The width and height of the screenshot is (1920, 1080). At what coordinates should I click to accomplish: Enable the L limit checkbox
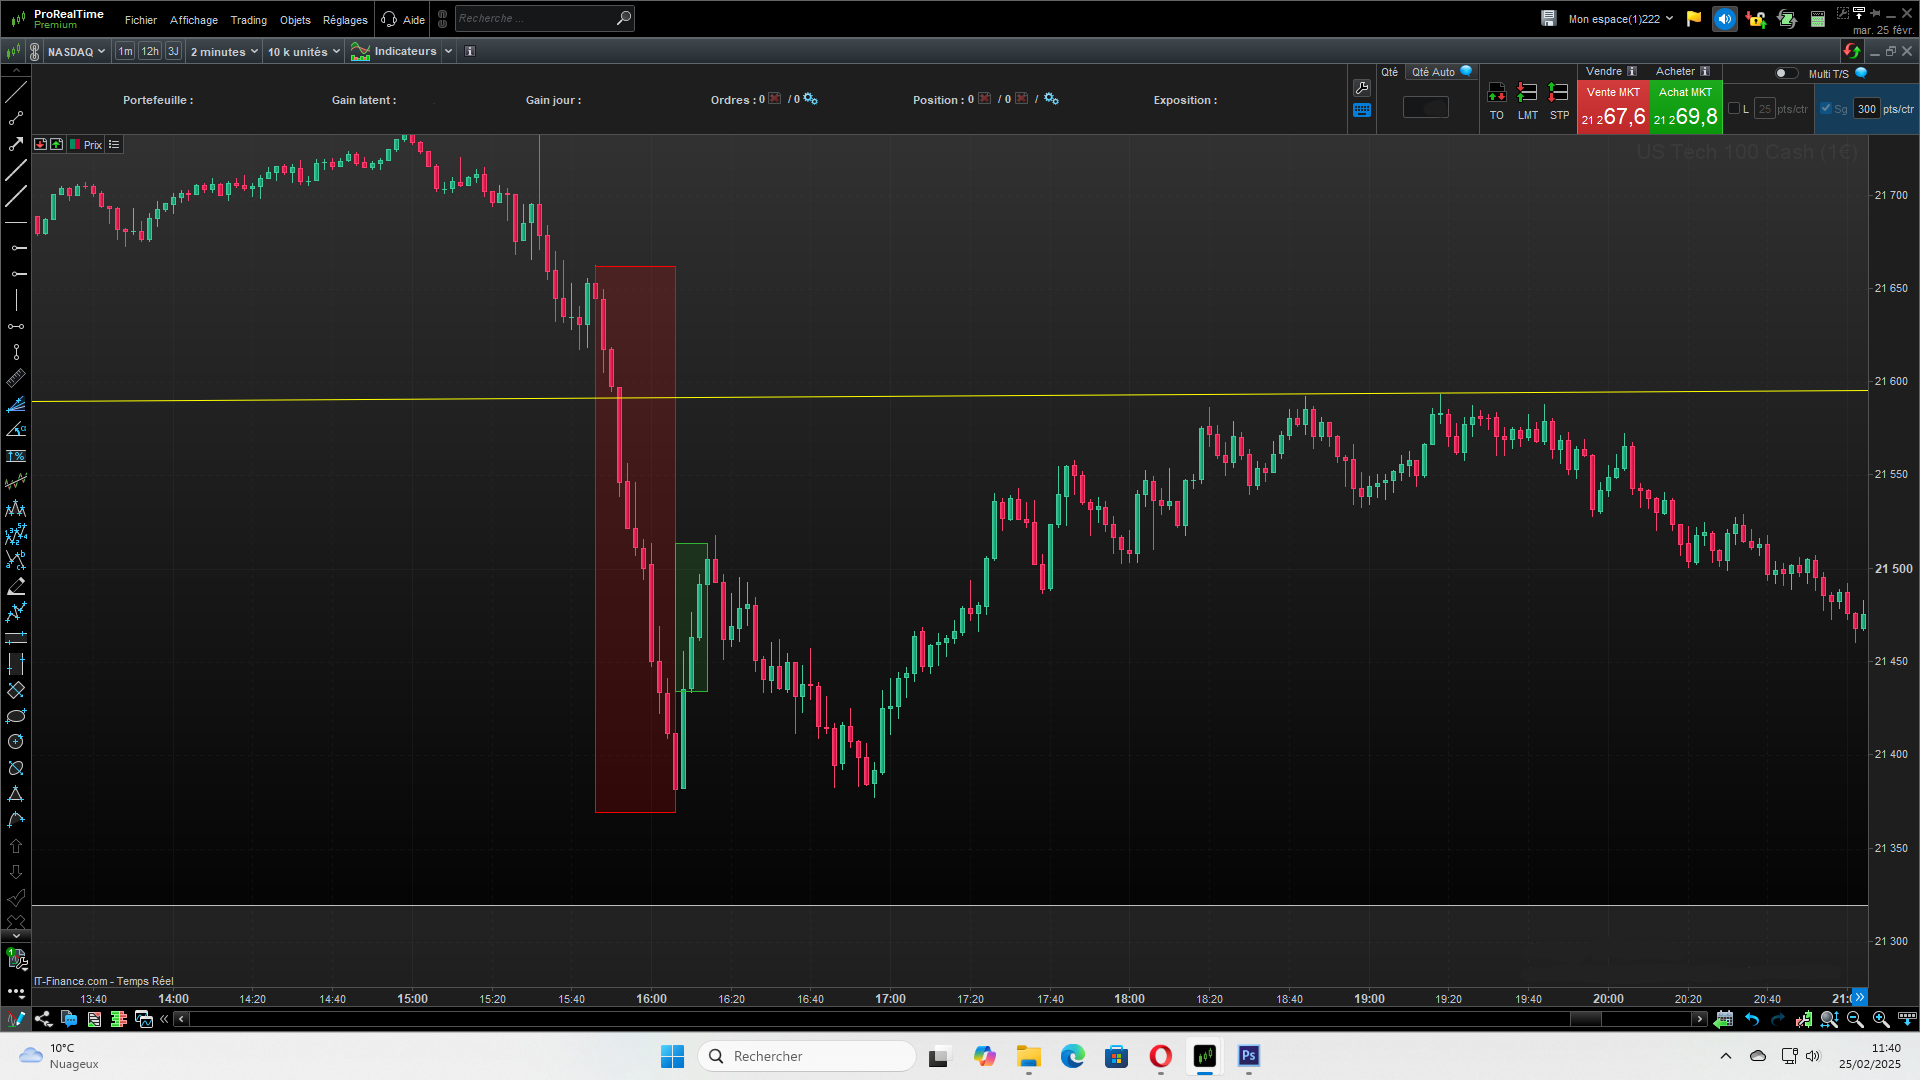click(x=1734, y=109)
